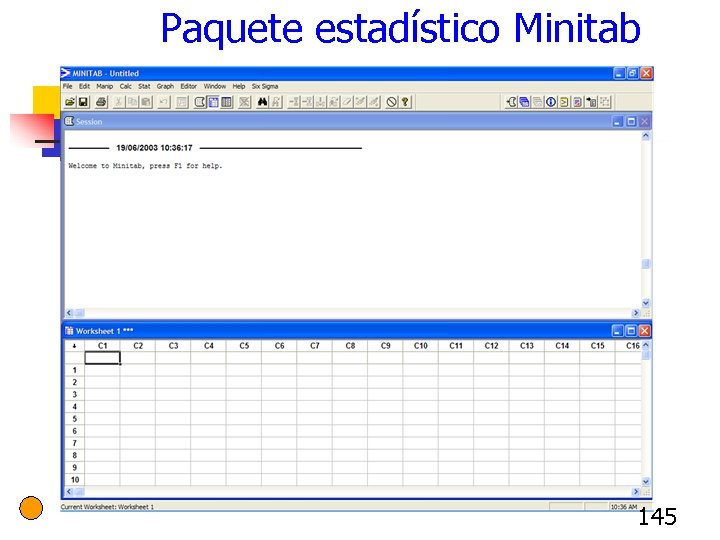Click the Show ReportPad icon
Screen dimensions: 720x540
tap(578, 102)
